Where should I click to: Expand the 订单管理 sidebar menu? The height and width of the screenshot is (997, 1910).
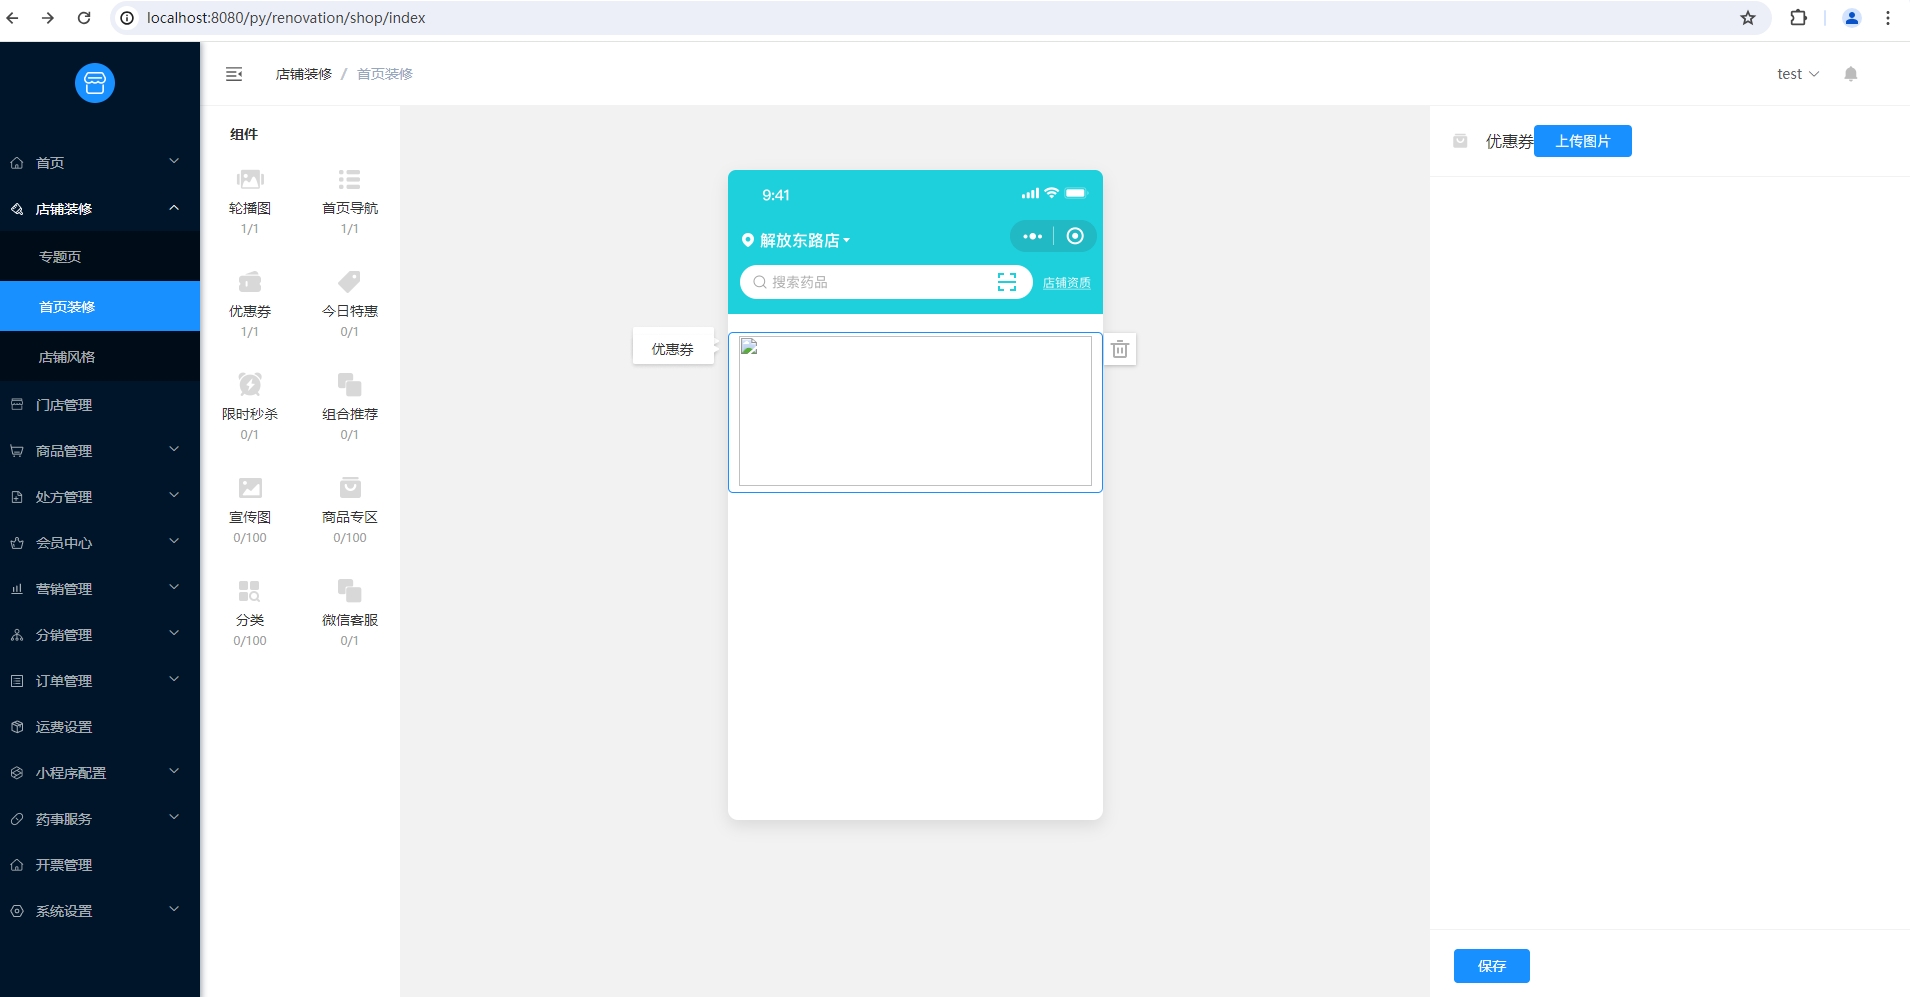[x=100, y=681]
